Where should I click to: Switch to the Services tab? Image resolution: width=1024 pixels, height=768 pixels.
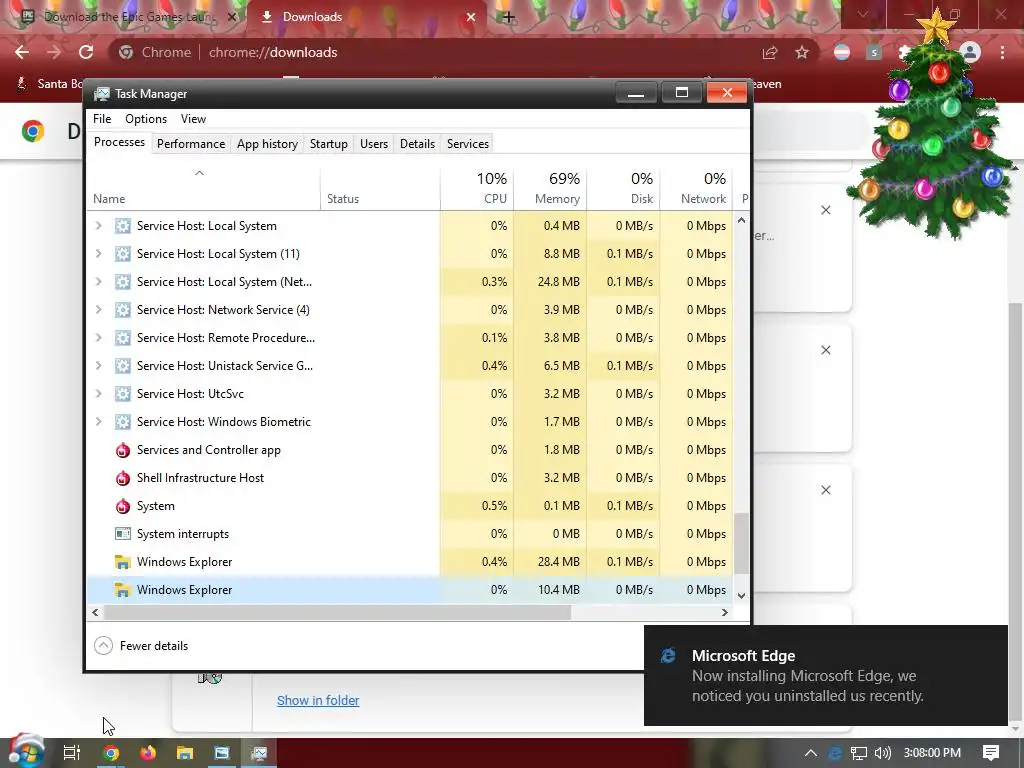pos(468,144)
